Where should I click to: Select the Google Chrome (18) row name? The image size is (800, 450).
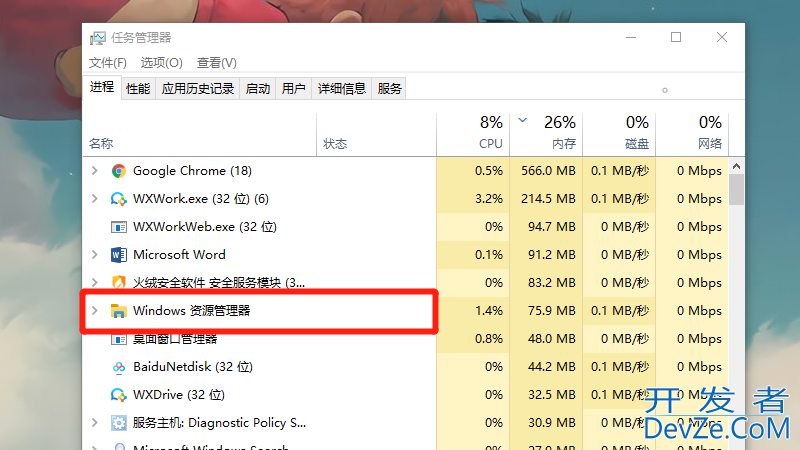click(x=192, y=171)
